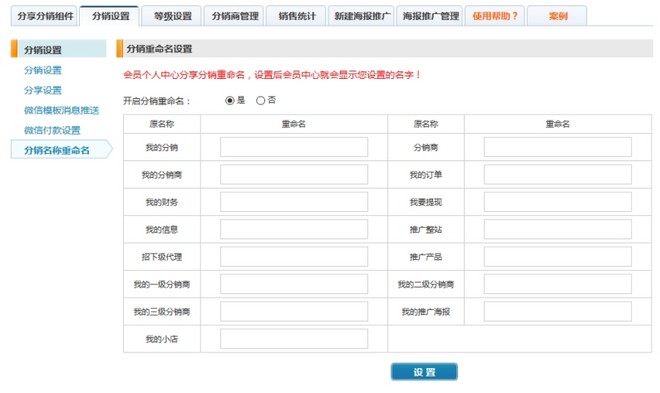
Task: Click the rename field for 我的信息
Action: pyautogui.click(x=294, y=229)
